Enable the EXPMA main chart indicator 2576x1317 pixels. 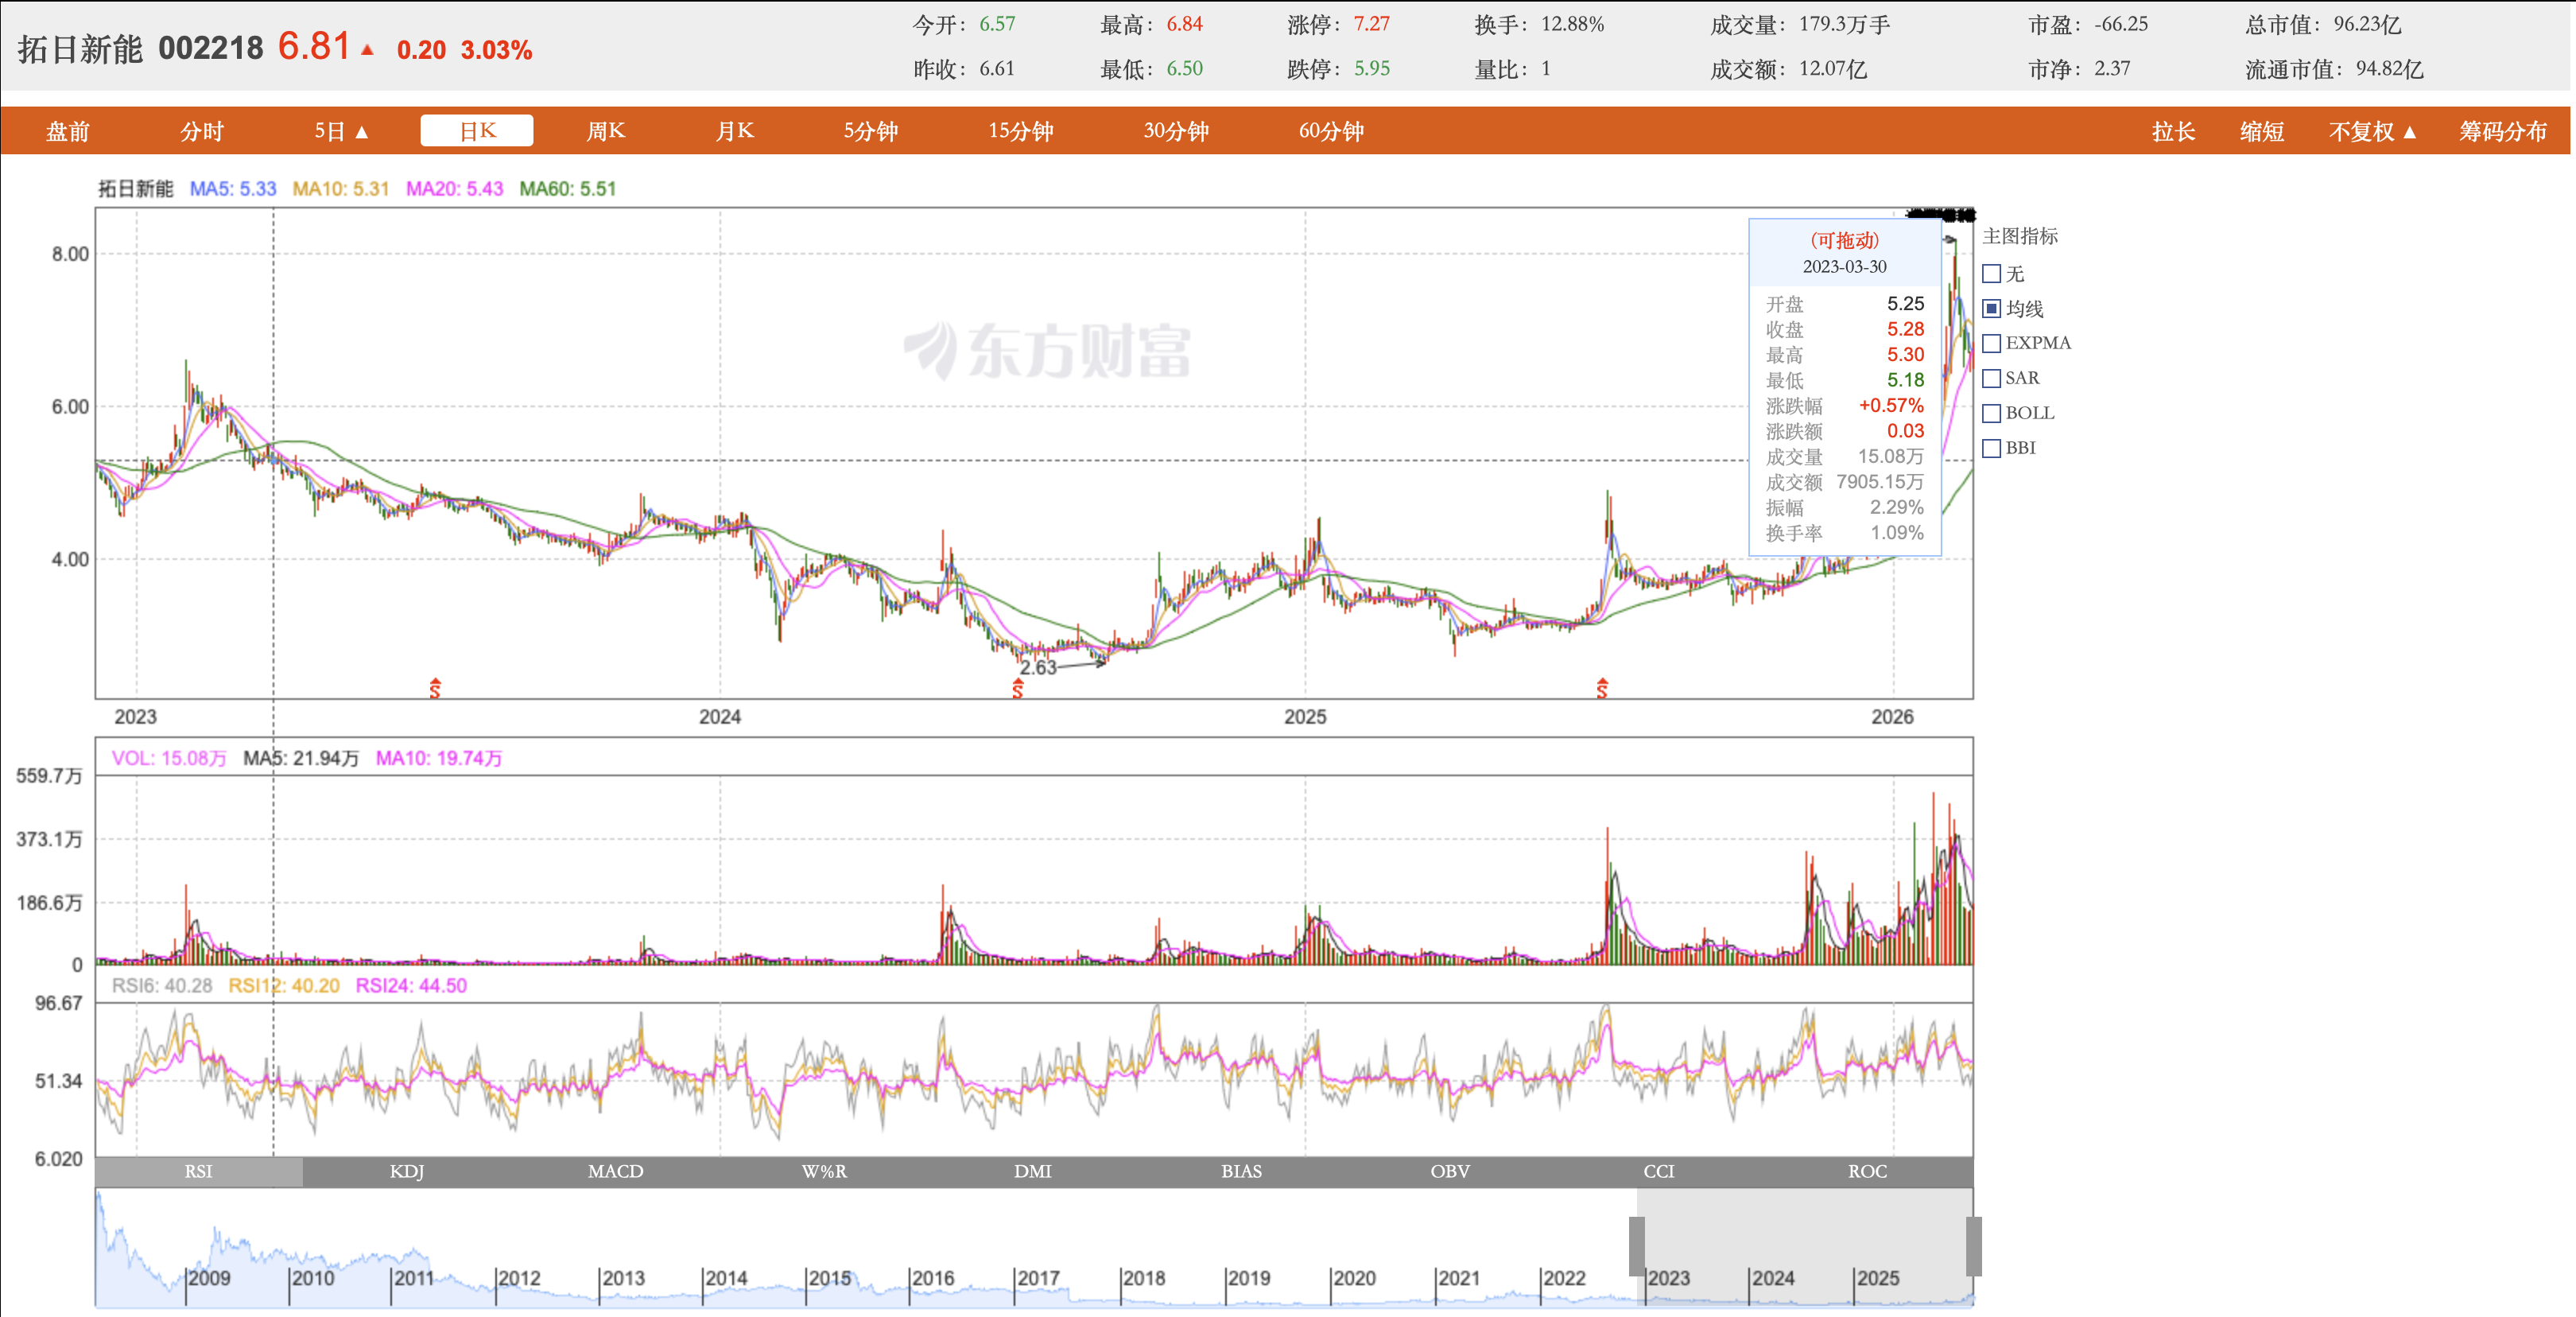[1991, 343]
